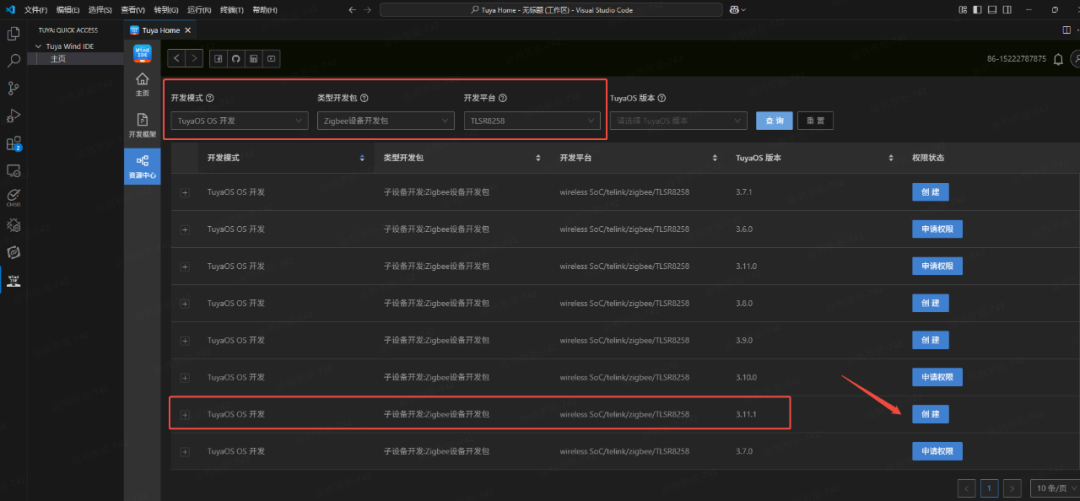Close the Tuya Home tab

point(188,30)
